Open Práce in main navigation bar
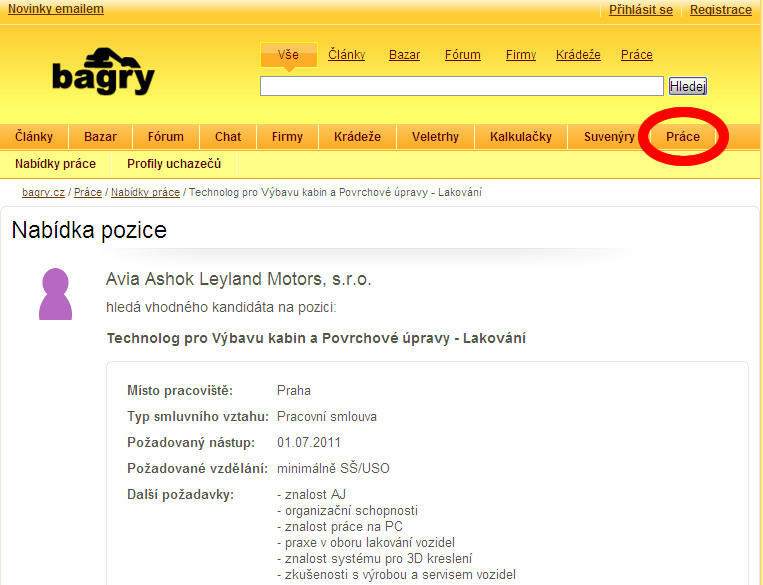Image resolution: width=763 pixels, height=585 pixels. [x=683, y=137]
